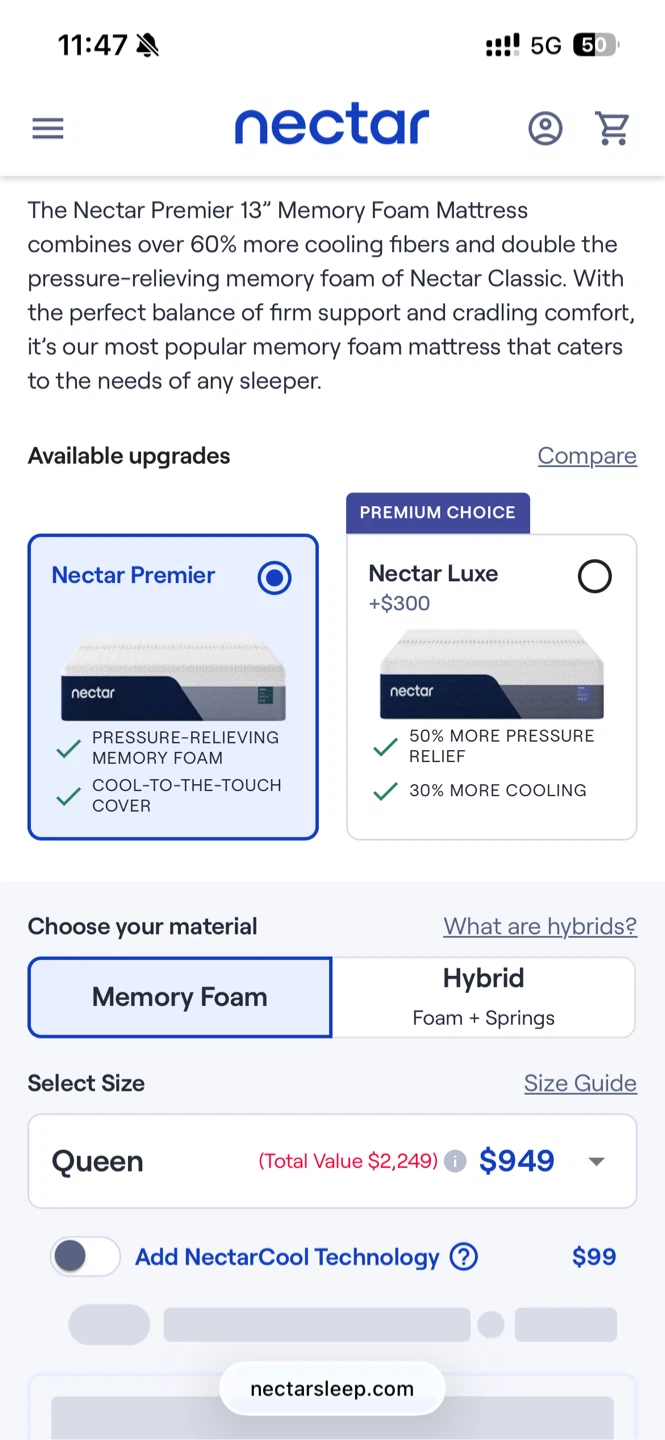Choose the Memory Foam material tab
This screenshot has width=665, height=1440.
[x=180, y=997]
